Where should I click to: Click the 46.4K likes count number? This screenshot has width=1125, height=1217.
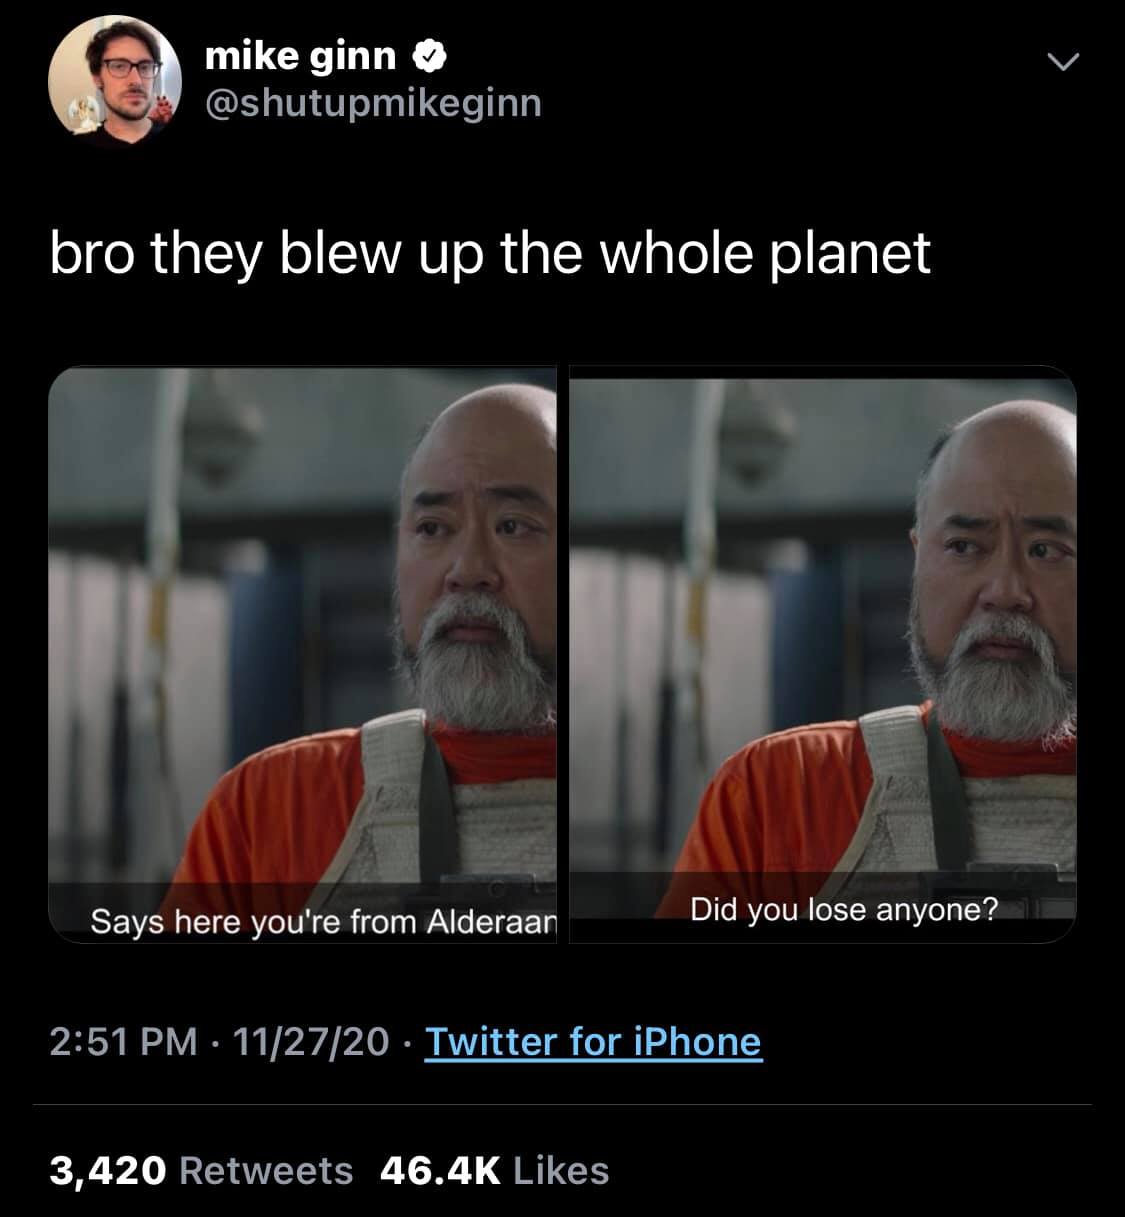point(440,1171)
